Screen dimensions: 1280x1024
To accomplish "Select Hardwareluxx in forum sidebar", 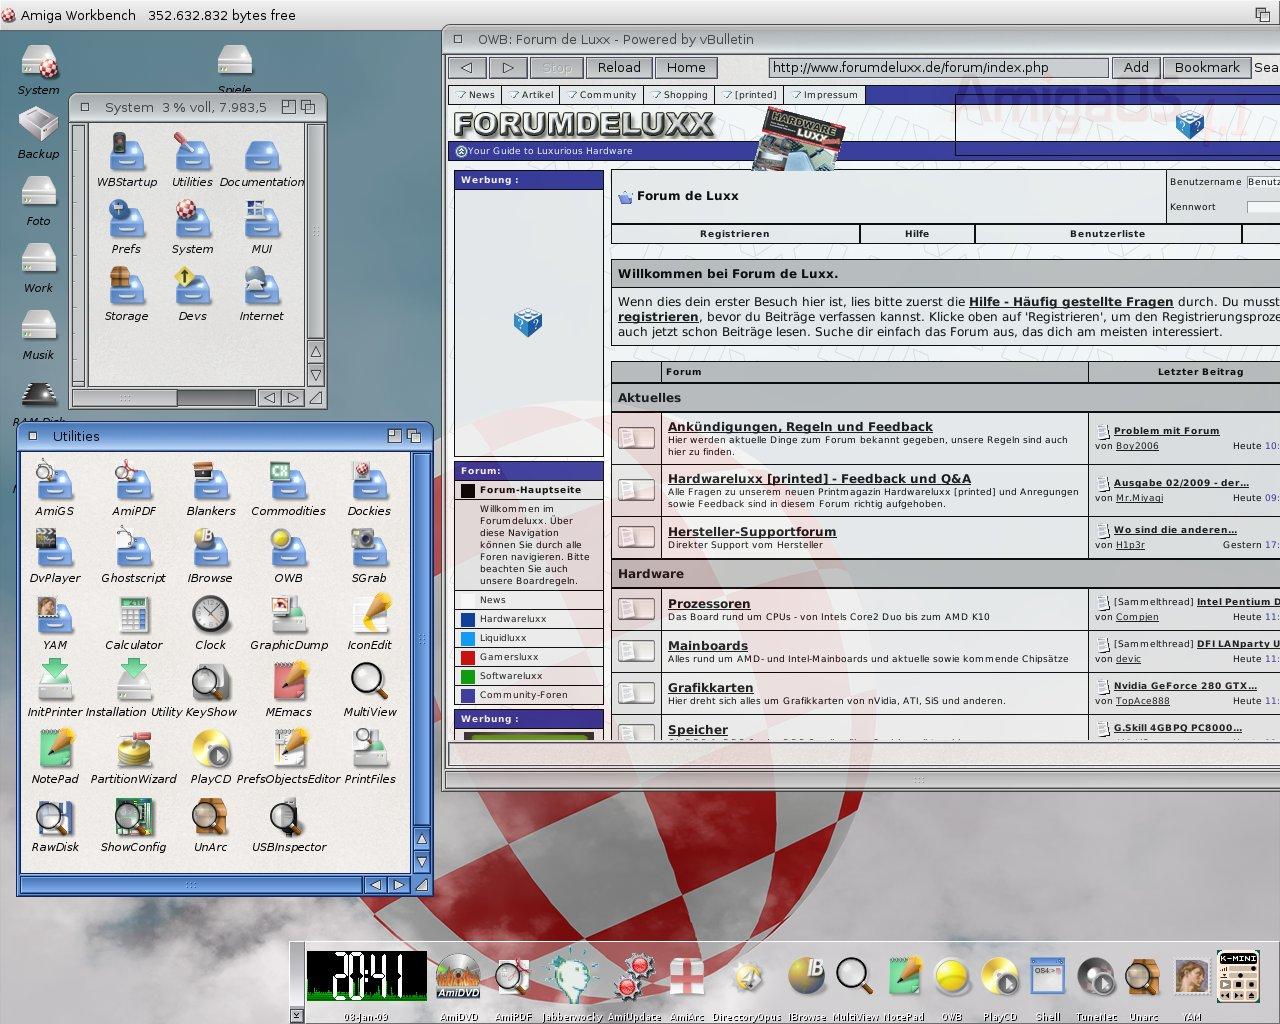I will coord(529,619).
